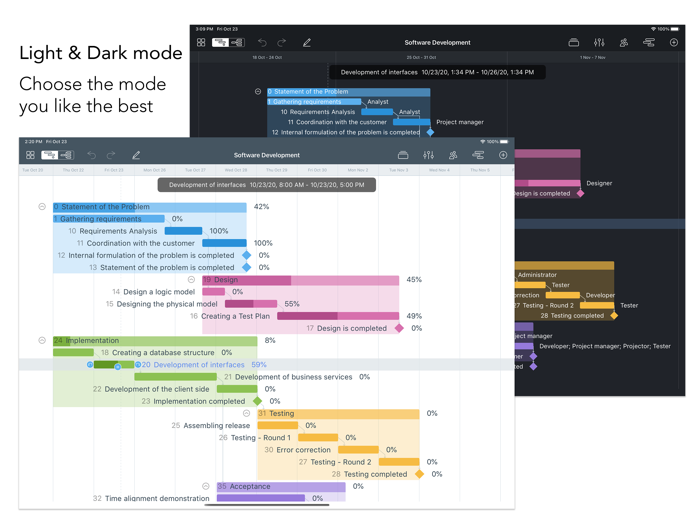Select the Design summary bar

click(300, 280)
